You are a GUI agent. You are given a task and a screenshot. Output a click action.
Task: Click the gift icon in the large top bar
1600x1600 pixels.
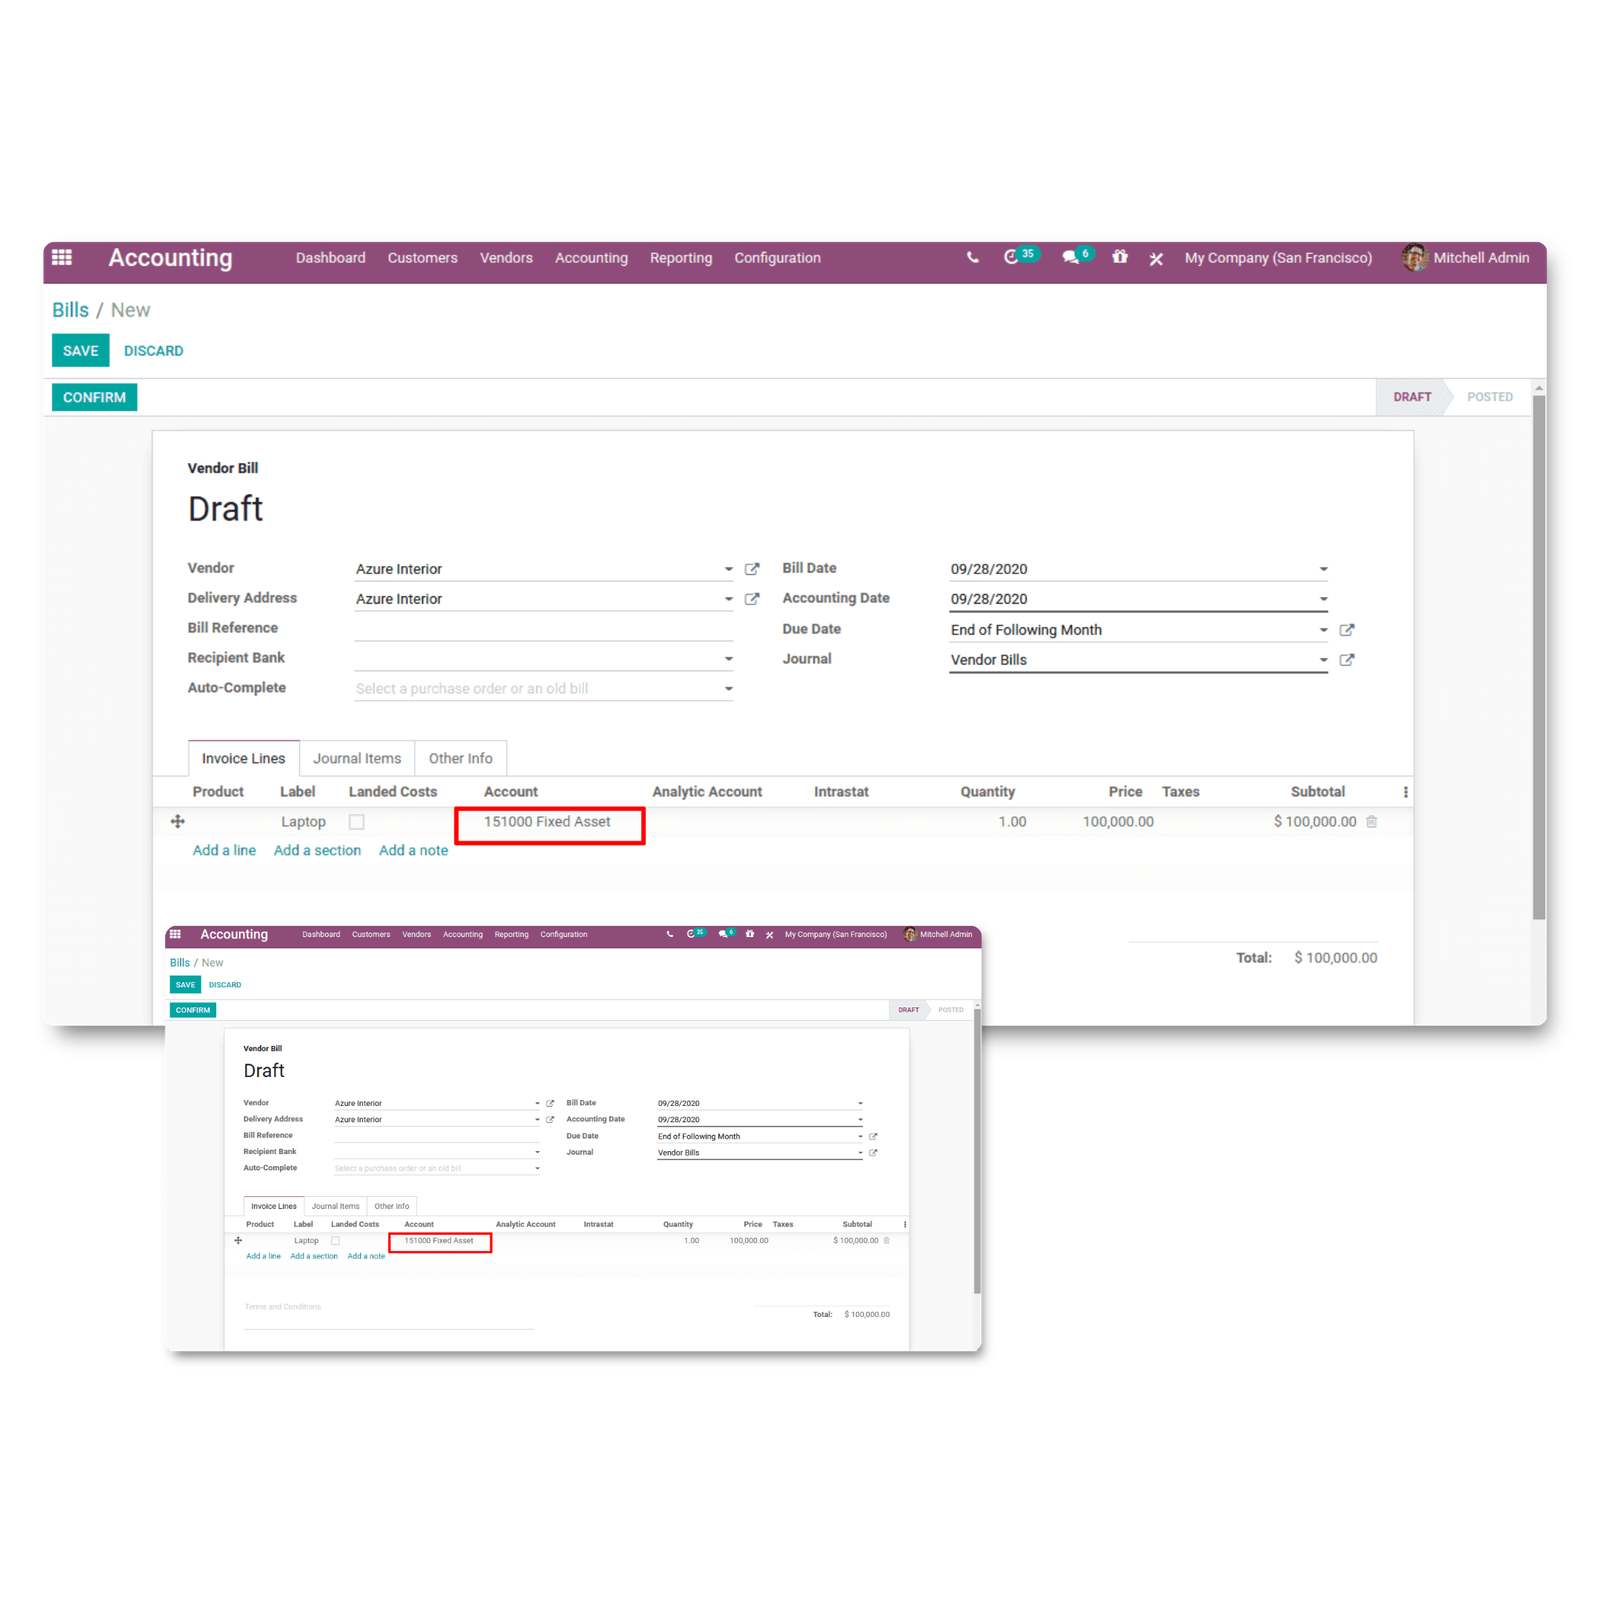[1120, 258]
